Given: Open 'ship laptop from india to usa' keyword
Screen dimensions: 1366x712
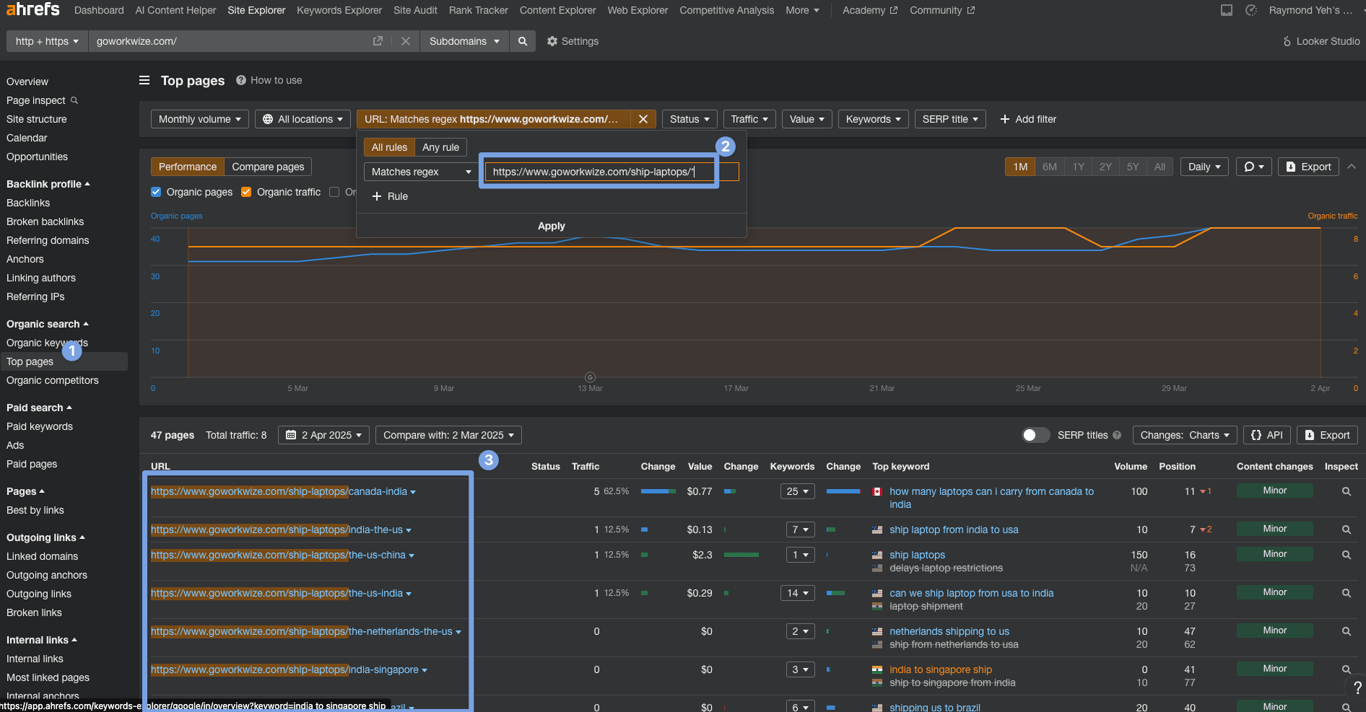Looking at the screenshot, I should click(954, 530).
